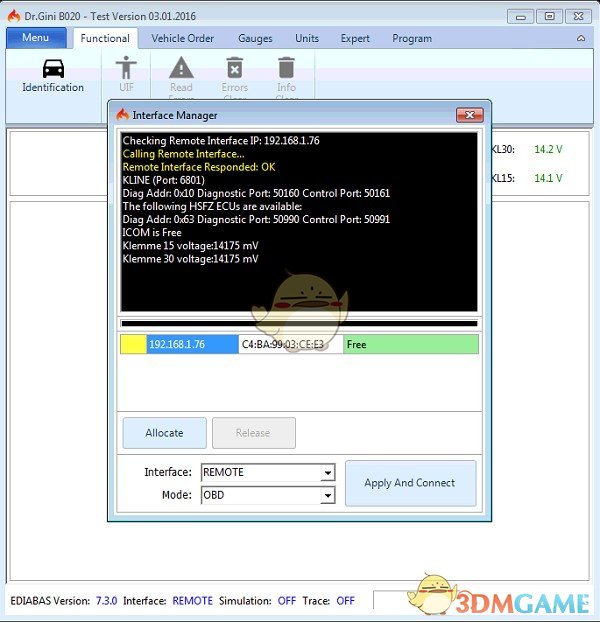
Task: Close the Interface Manager dialog
Action: (x=470, y=115)
